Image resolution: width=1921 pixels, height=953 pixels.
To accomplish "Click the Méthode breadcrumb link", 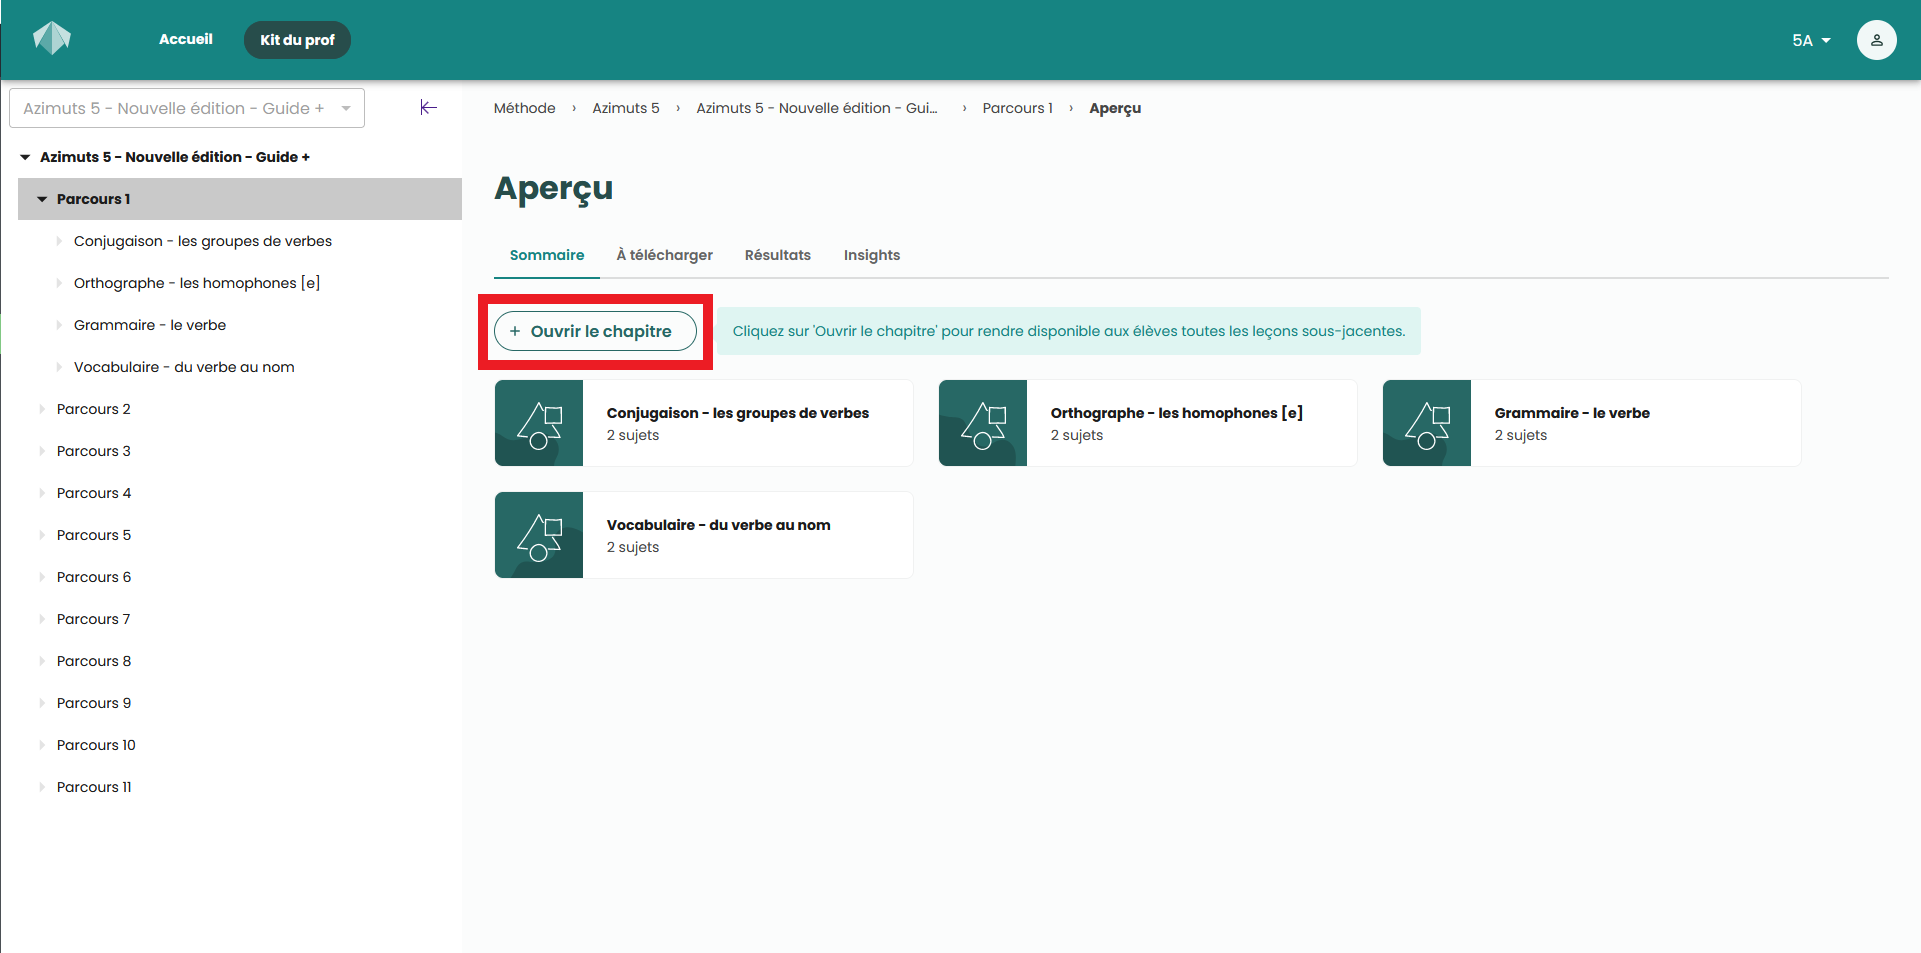I will pyautogui.click(x=524, y=108).
